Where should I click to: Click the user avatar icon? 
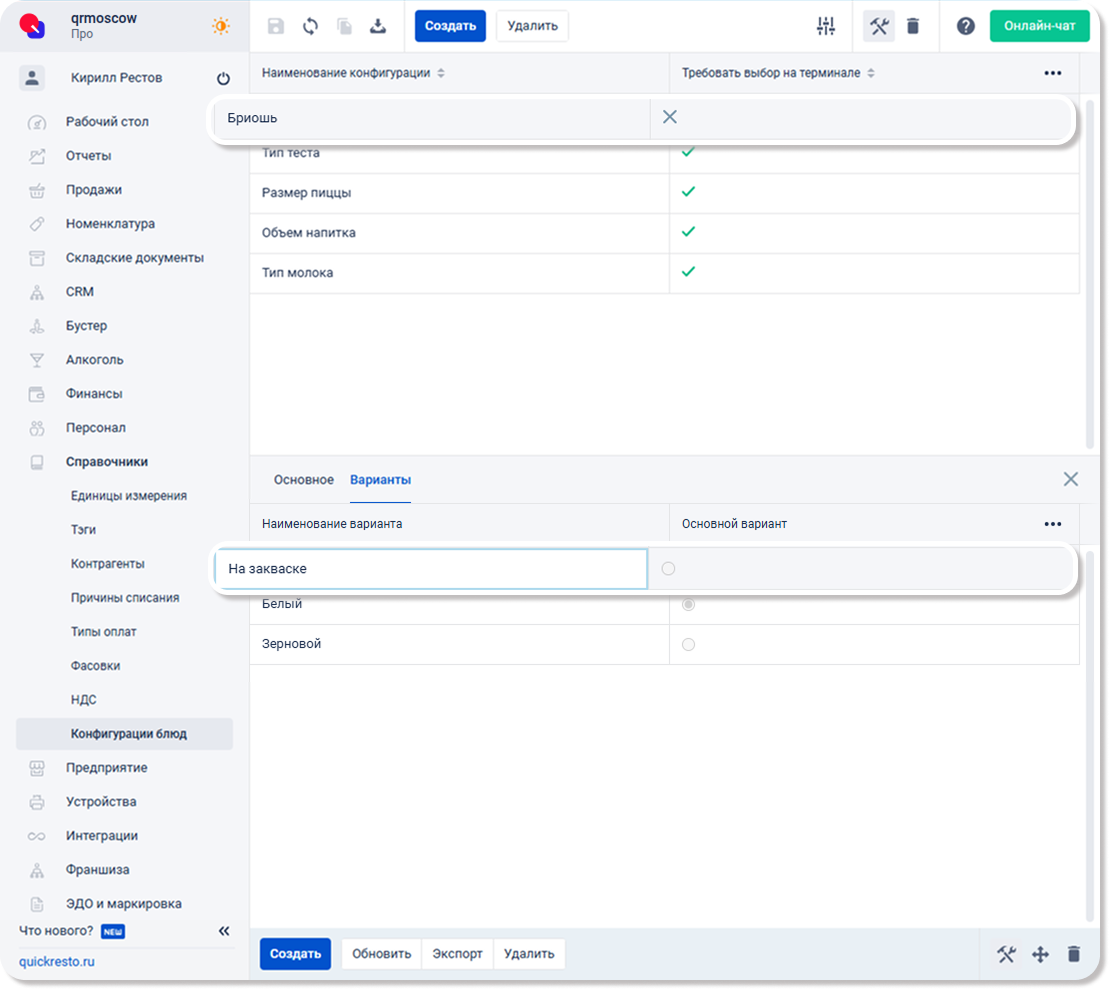click(32, 78)
